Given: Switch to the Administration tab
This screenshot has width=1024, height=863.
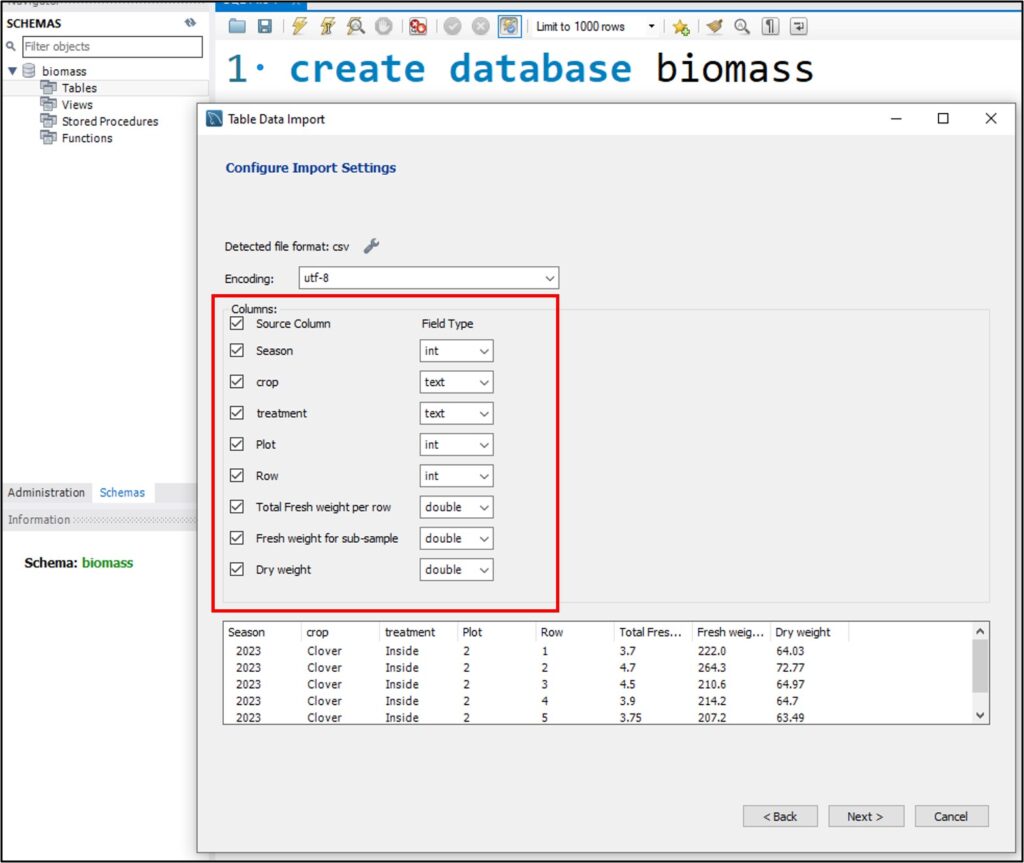Looking at the screenshot, I should [x=46, y=493].
